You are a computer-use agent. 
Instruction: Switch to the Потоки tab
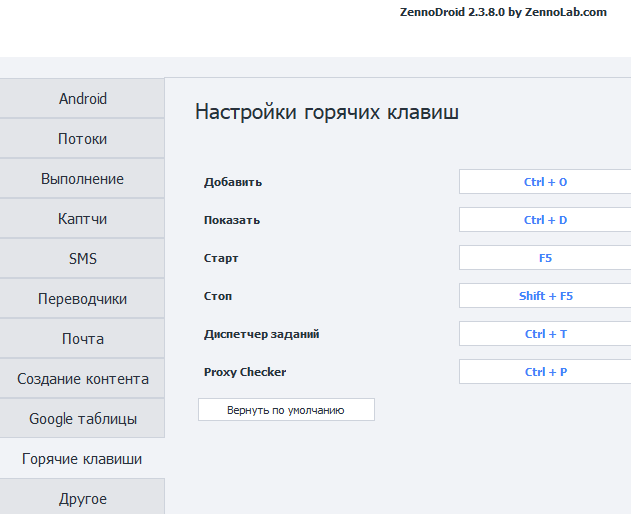82,139
